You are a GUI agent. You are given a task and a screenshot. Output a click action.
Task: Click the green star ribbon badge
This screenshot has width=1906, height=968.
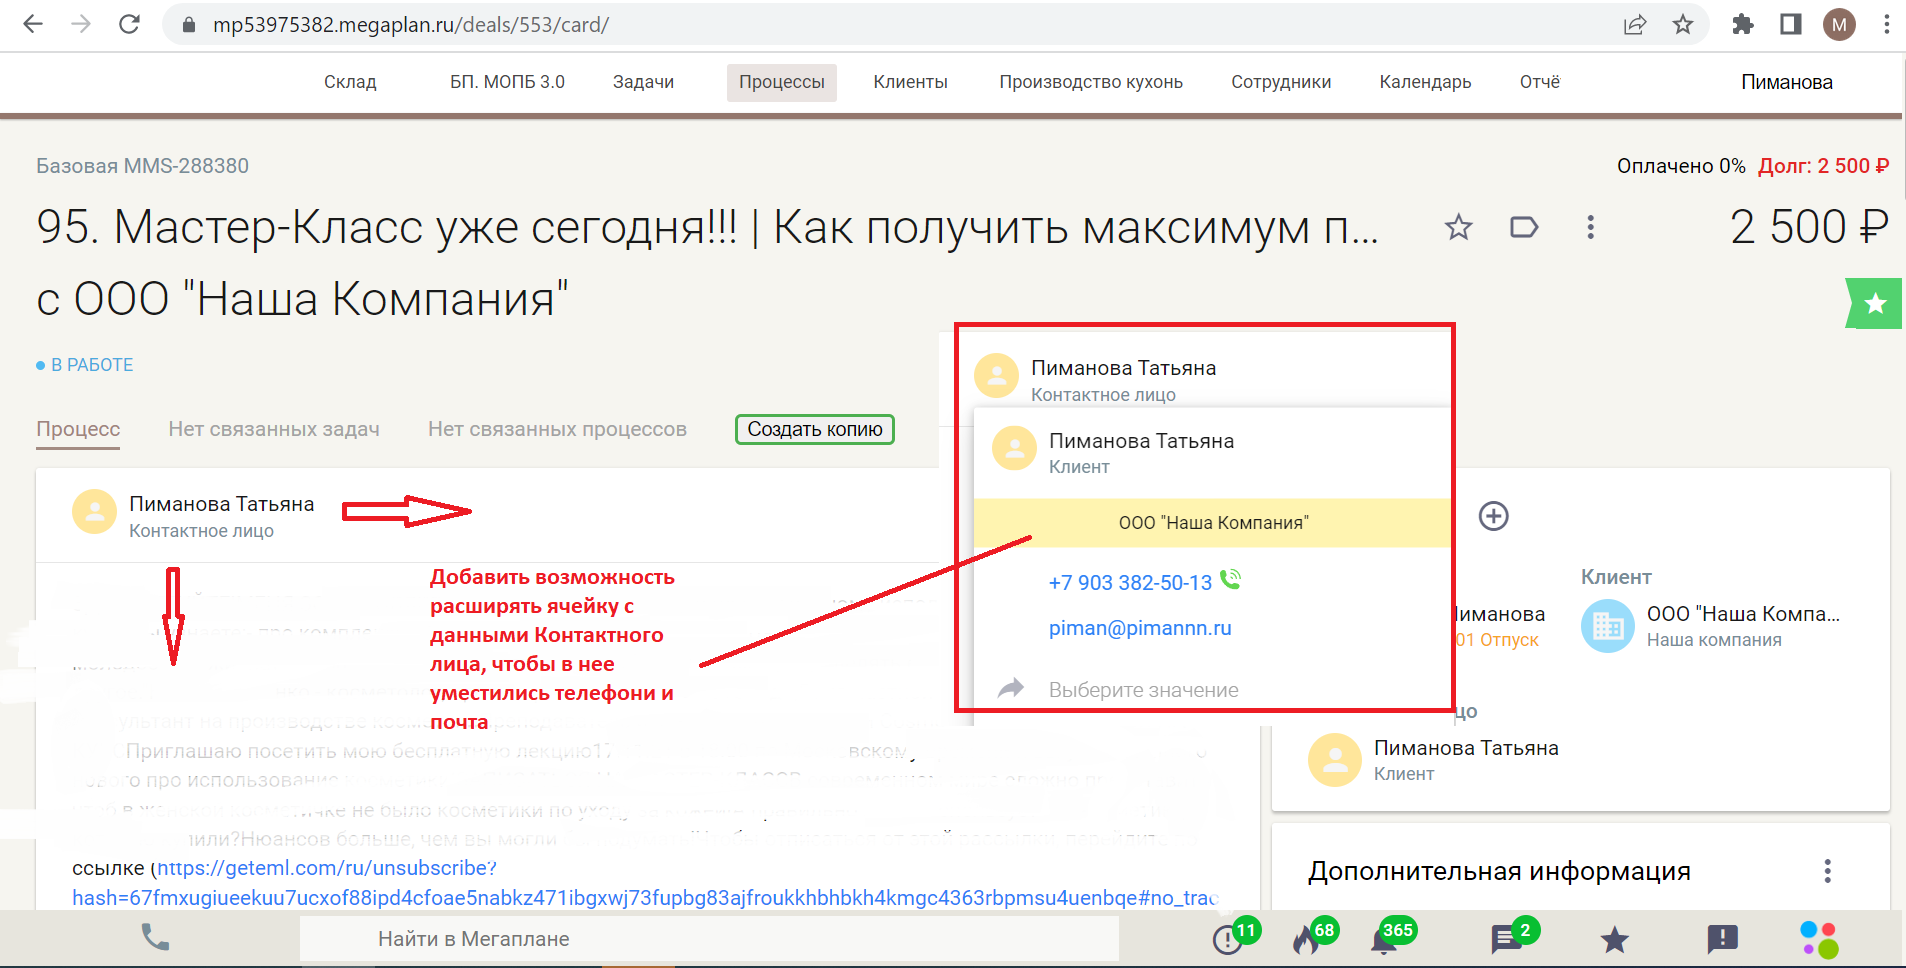tap(1875, 303)
